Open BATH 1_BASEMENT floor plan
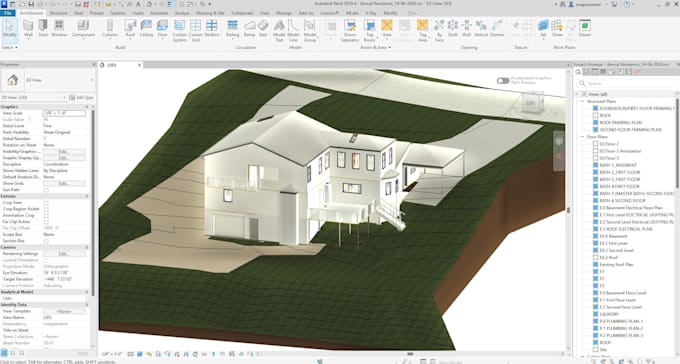The height and width of the screenshot is (364, 680). coord(618,165)
